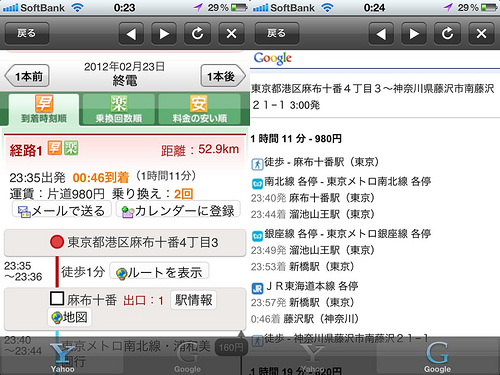Tap 2012年02月23日 date text
The height and width of the screenshot is (375, 500).
(x=124, y=67)
